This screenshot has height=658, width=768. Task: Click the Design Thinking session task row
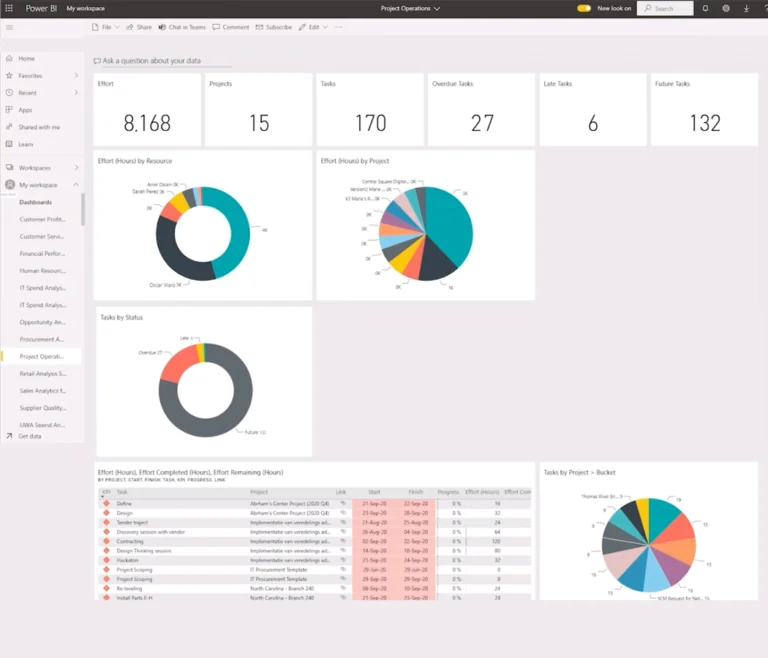click(313, 551)
